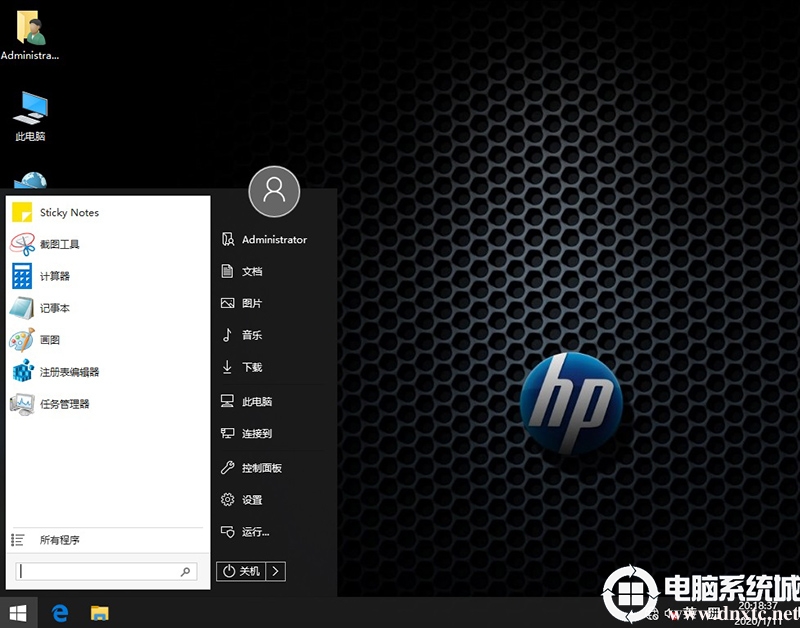
Task: Click Administrator name in start menu
Action: (x=274, y=239)
